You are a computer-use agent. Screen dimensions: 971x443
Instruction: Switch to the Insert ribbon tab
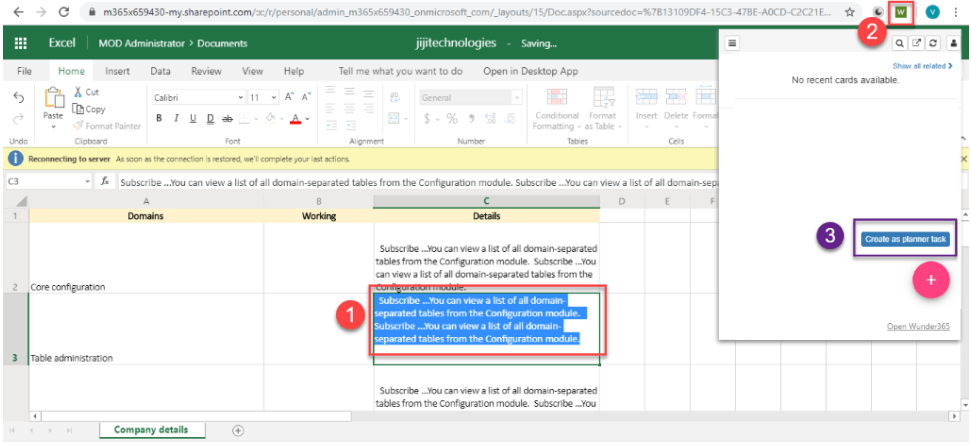[117, 72]
